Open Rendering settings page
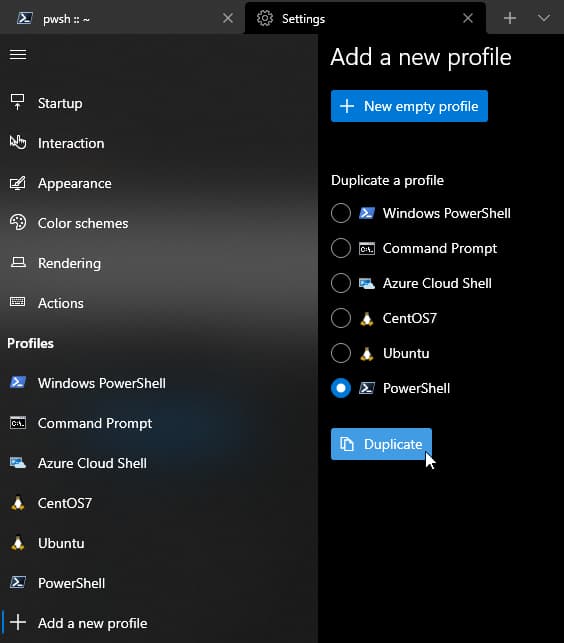The width and height of the screenshot is (564, 643). 159,263
